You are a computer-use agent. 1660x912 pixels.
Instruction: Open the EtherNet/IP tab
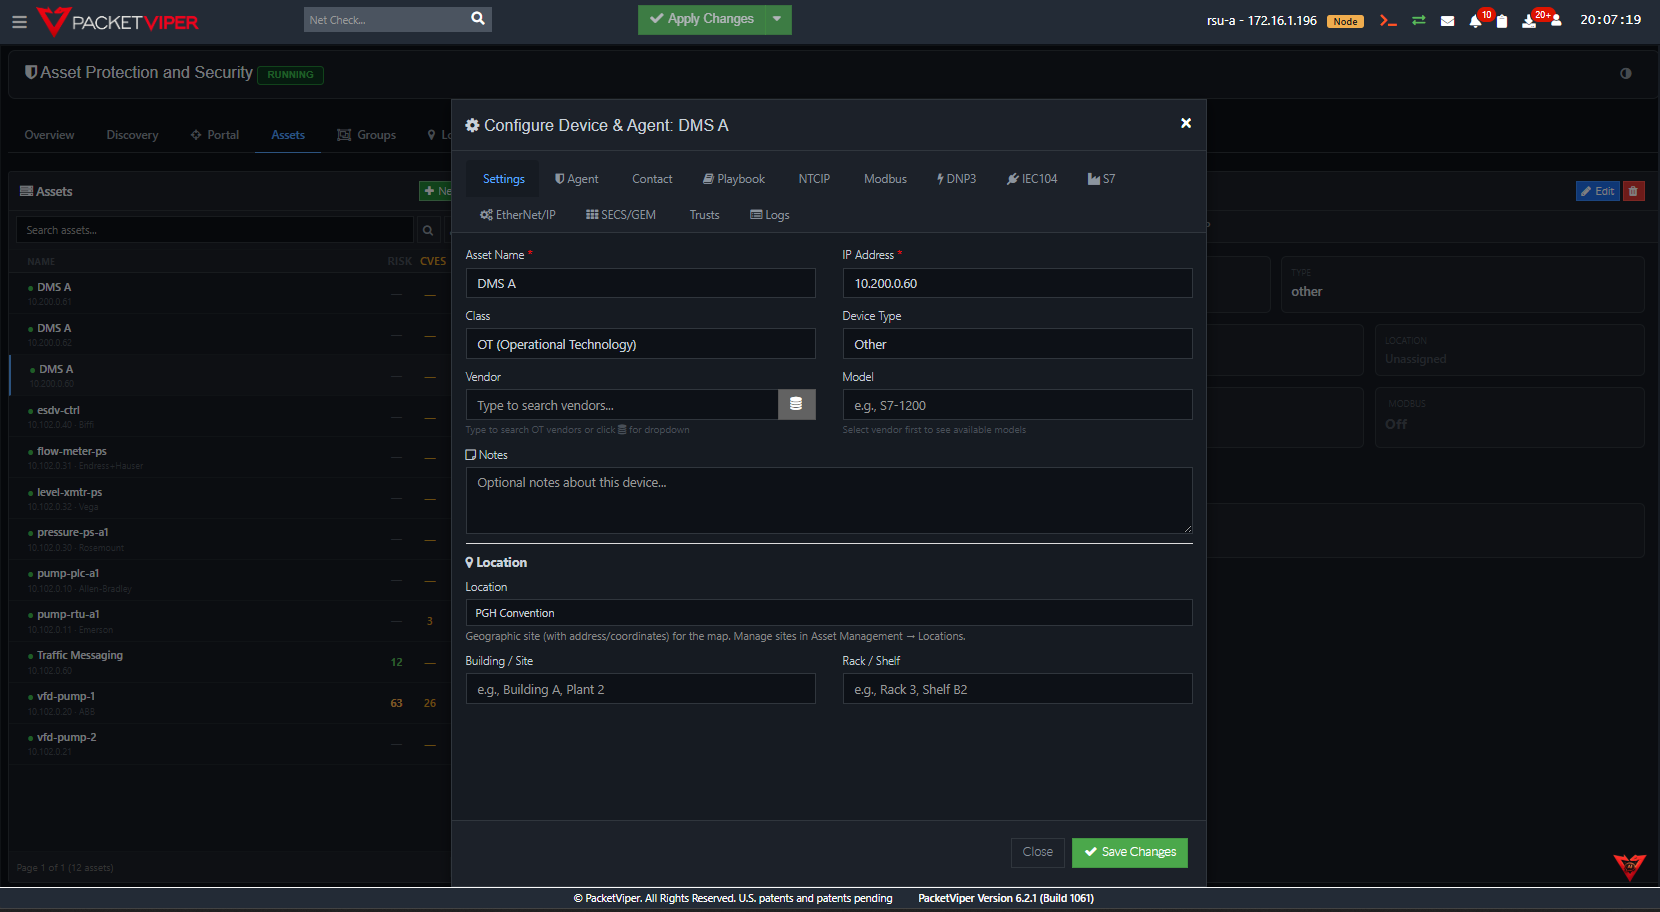point(518,215)
